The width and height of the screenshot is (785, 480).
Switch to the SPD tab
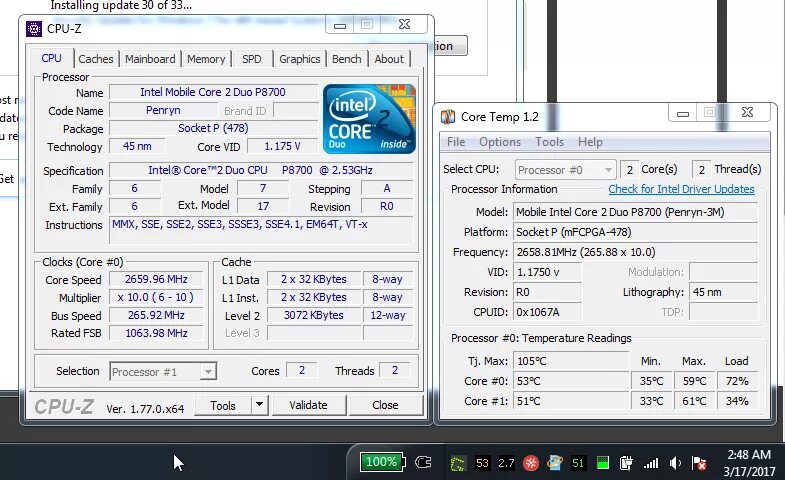click(x=251, y=59)
